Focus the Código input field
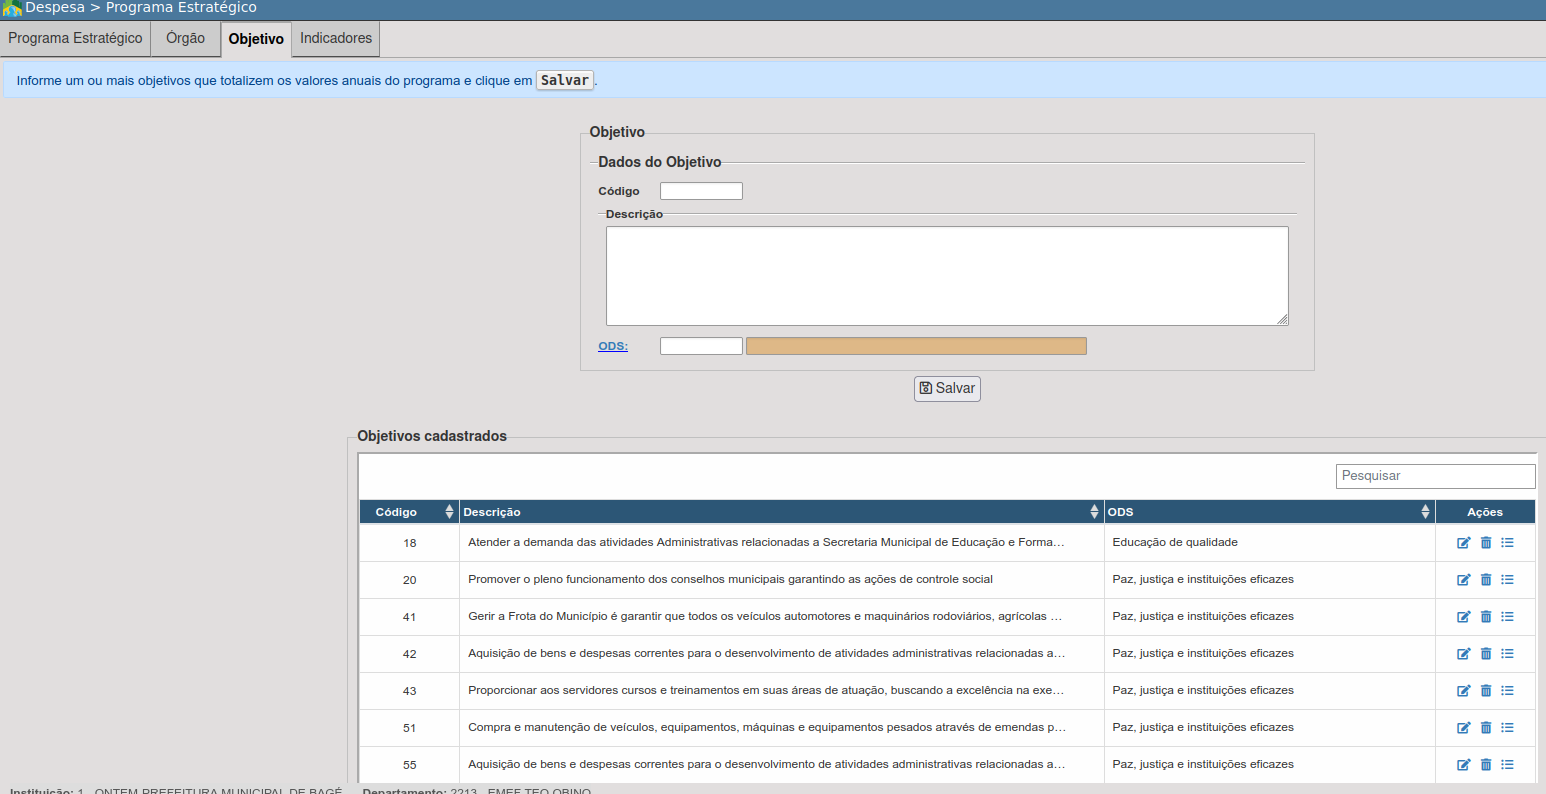This screenshot has height=794, width=1546. coord(701,191)
